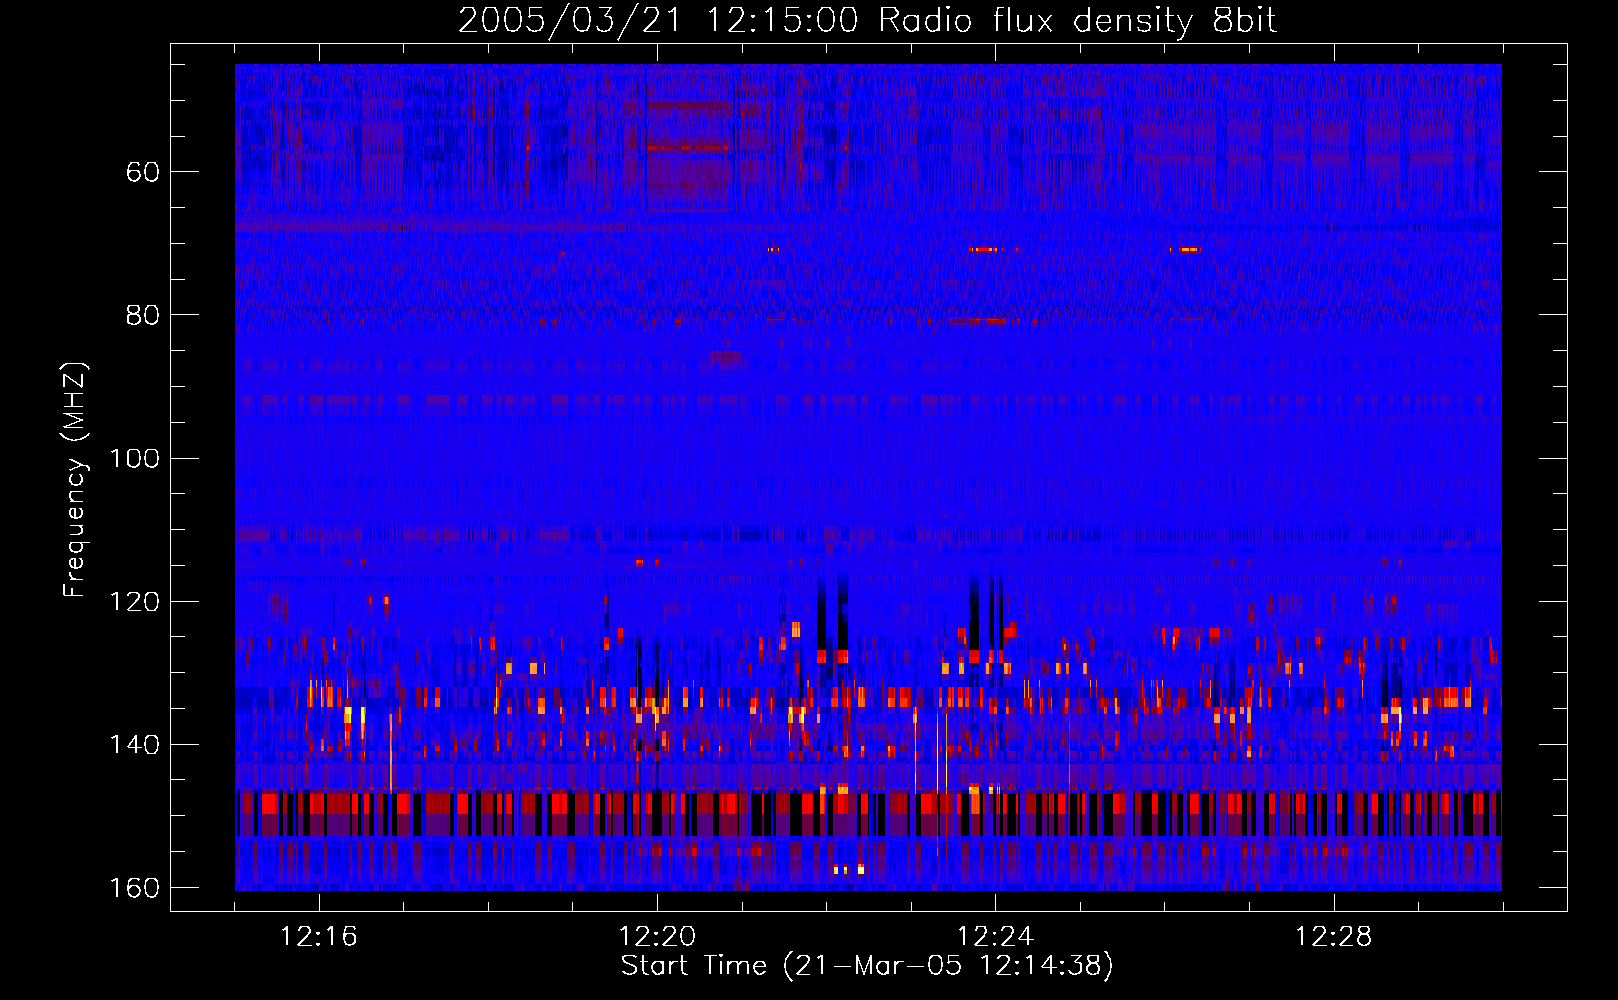The image size is (1618, 1000).
Task: Click the 80 frequency tick label
Action: point(143,315)
